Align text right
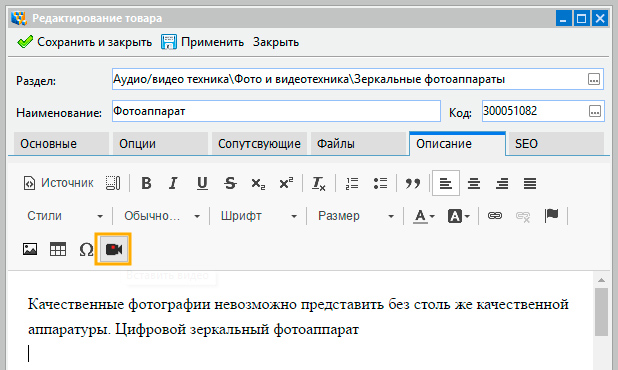 502,184
